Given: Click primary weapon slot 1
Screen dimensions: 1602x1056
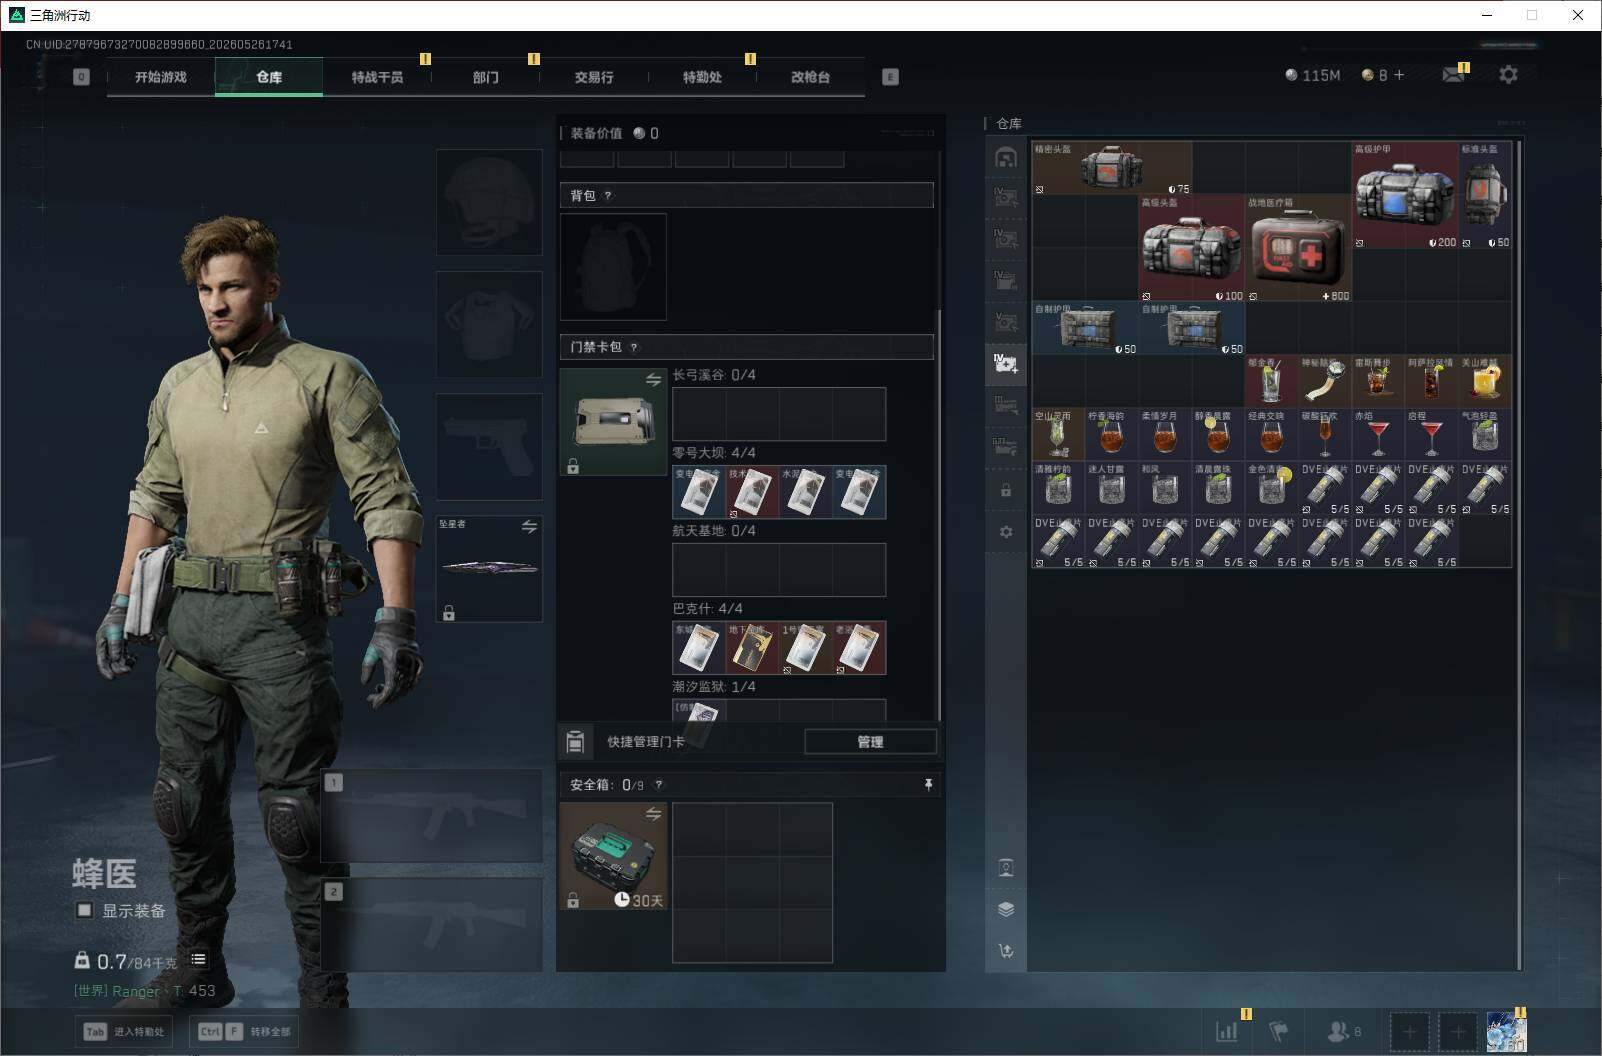Looking at the screenshot, I should (432, 816).
